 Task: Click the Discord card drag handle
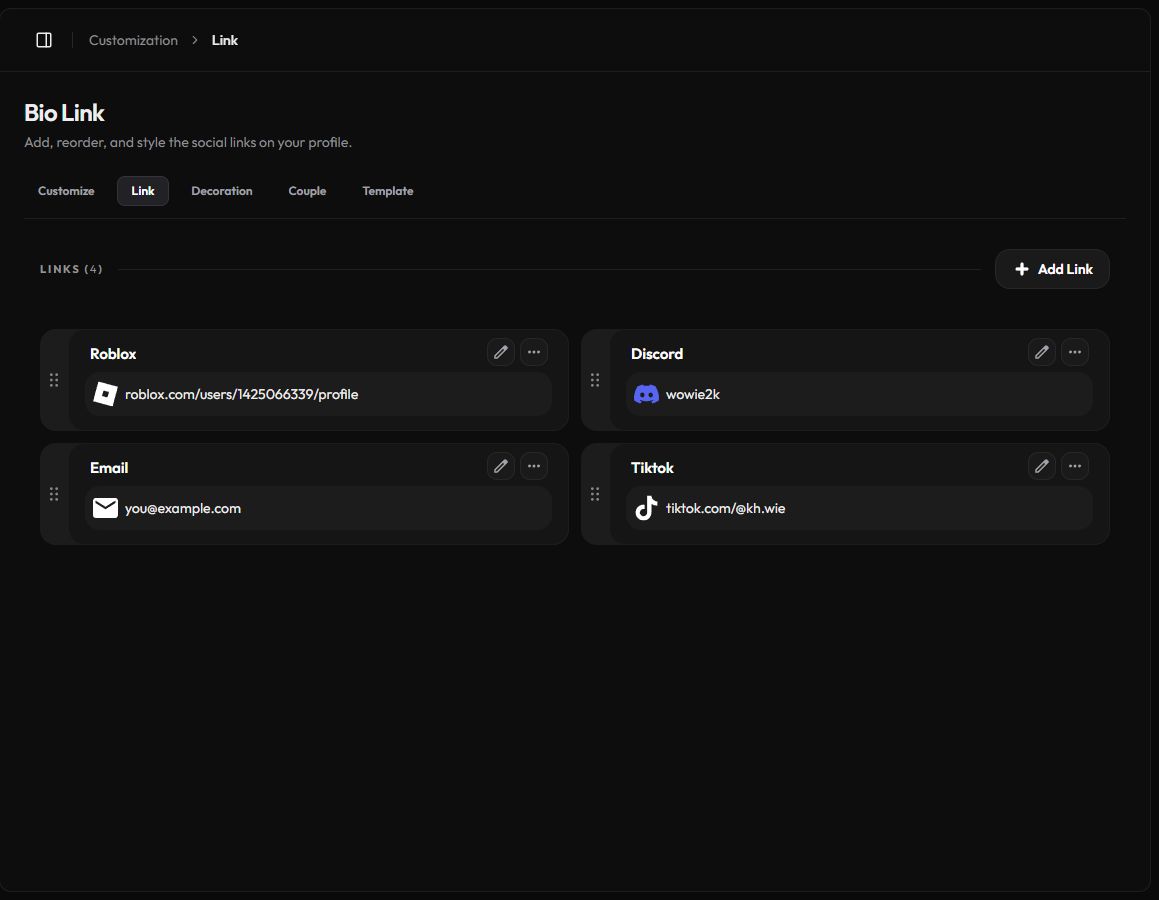(595, 380)
